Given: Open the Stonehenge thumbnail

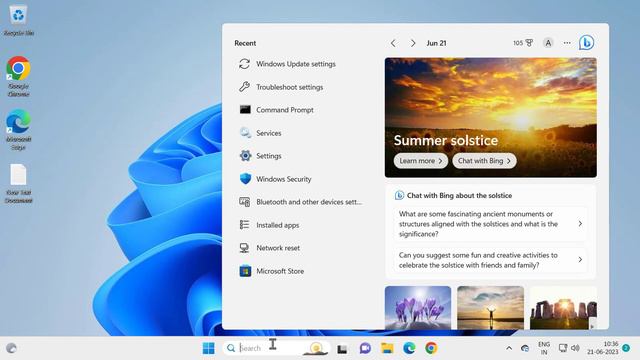Looking at the screenshot, I should [x=563, y=308].
